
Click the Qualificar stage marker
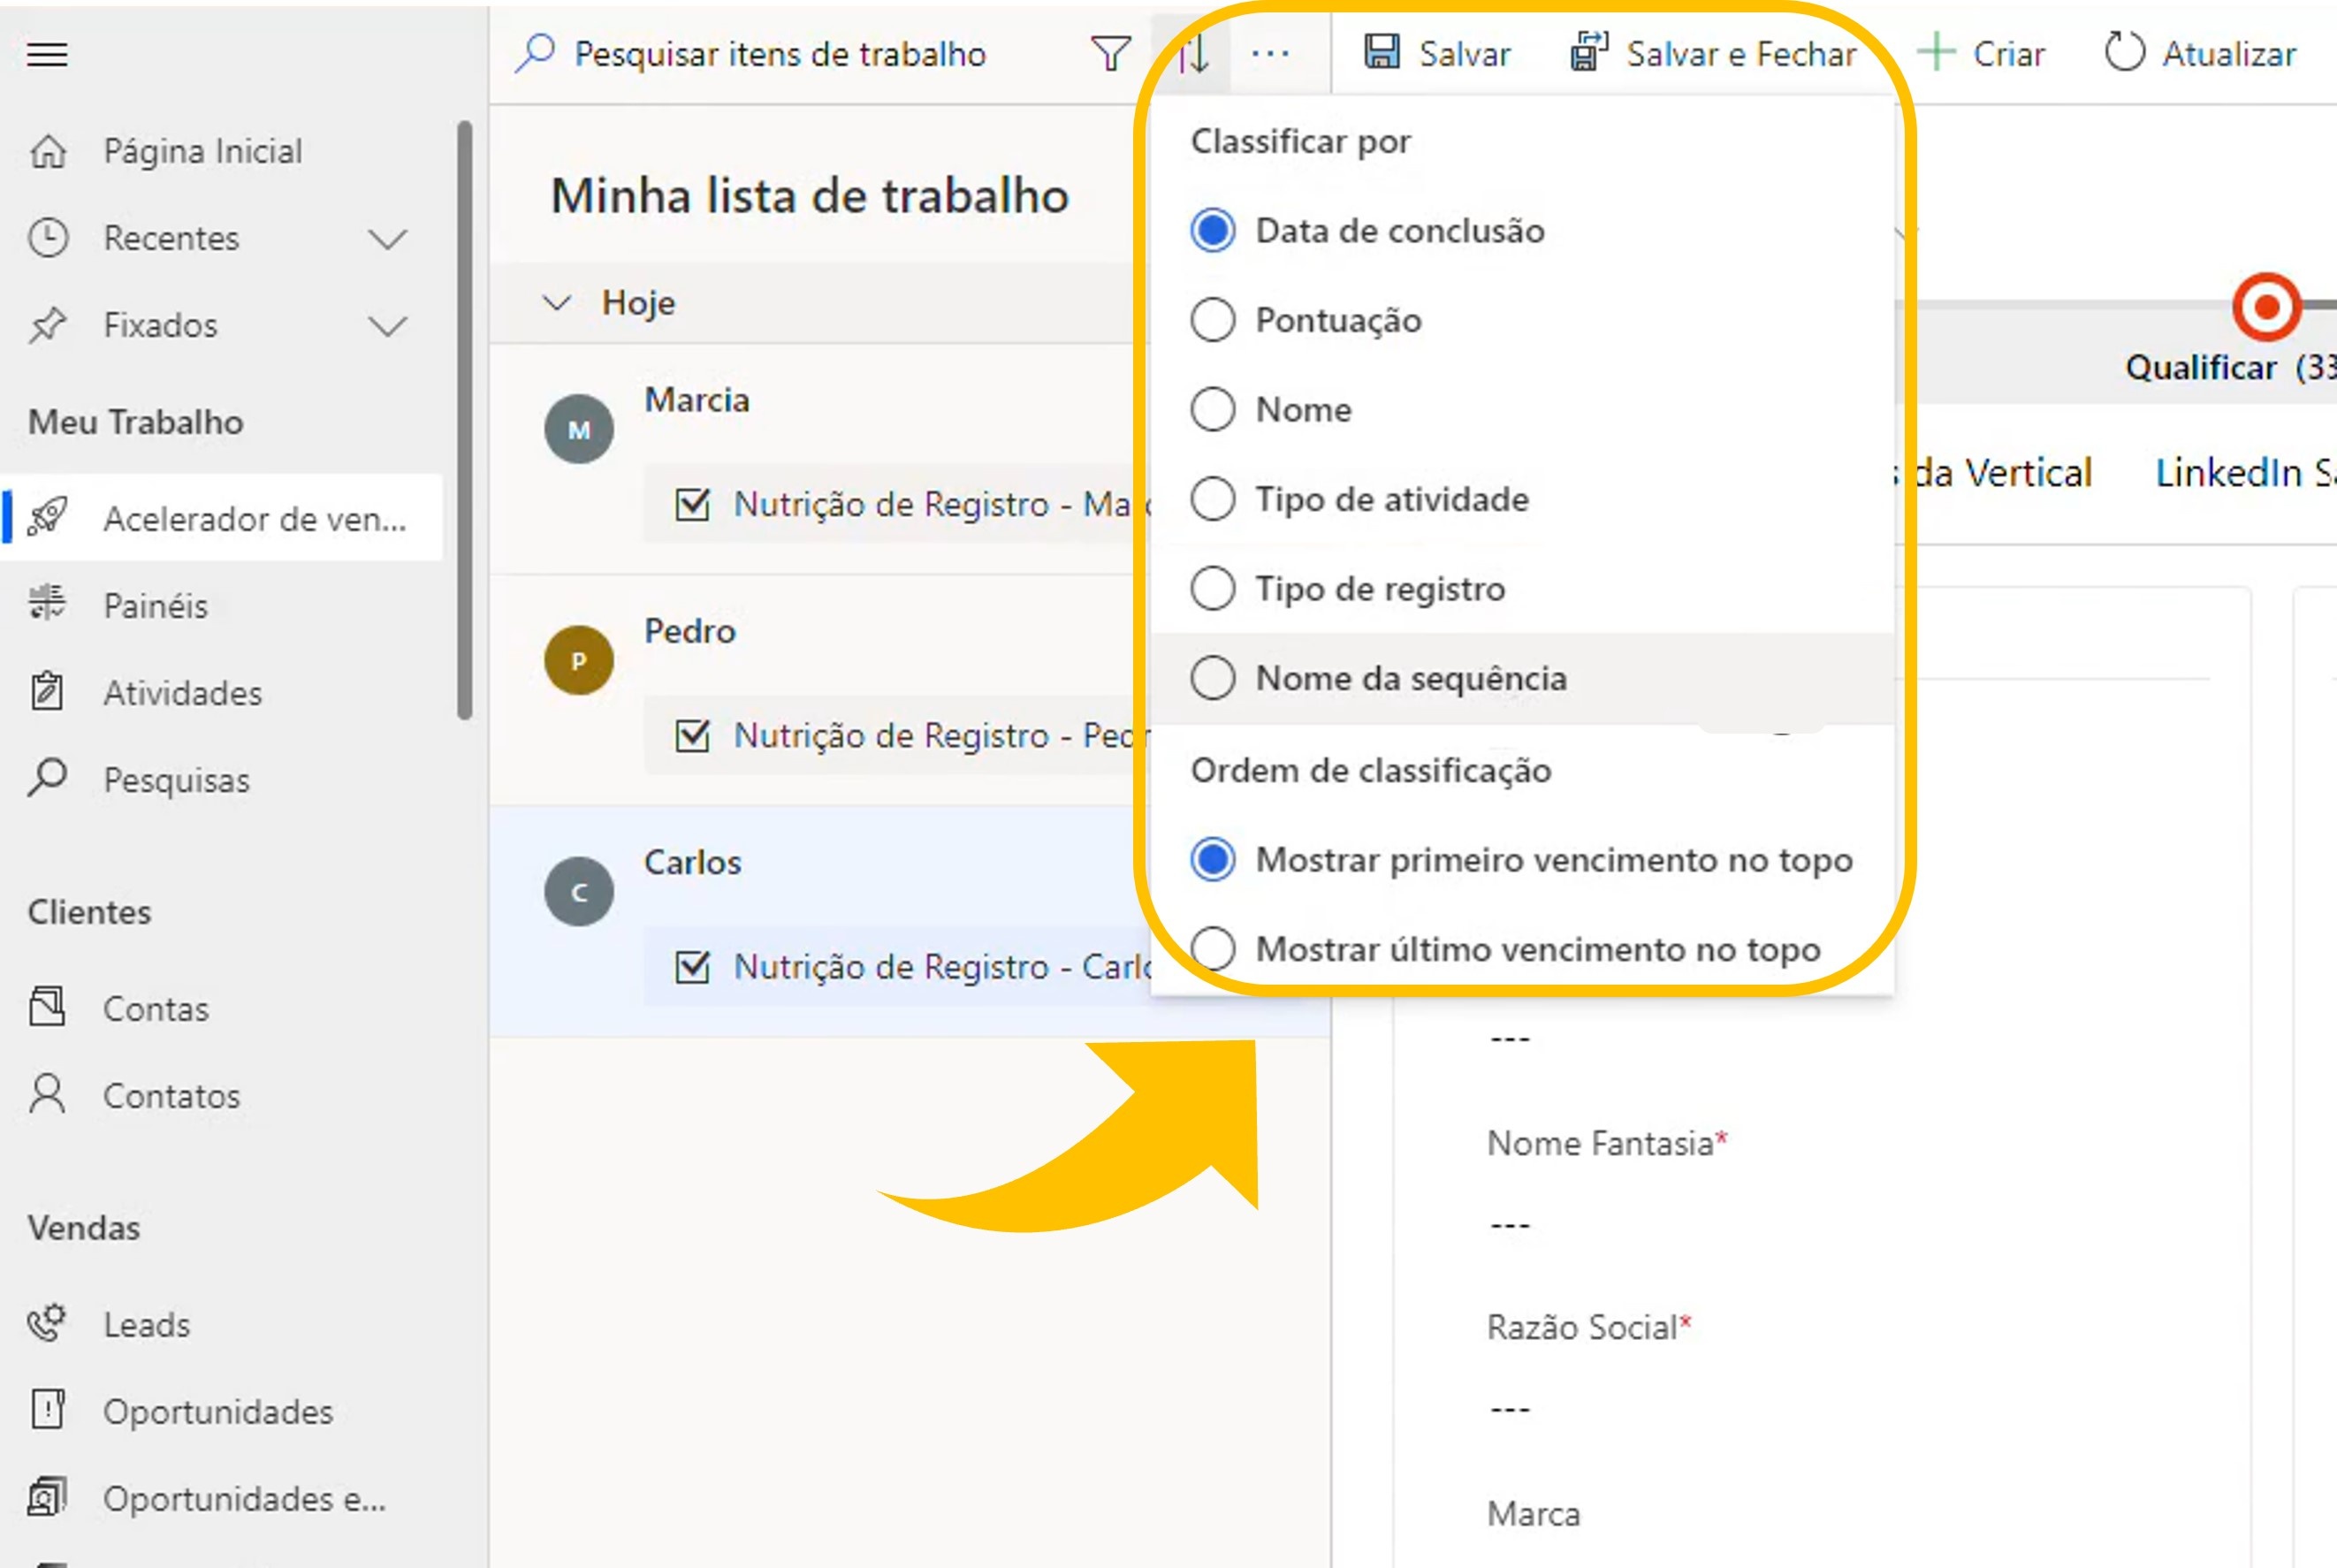tap(2265, 306)
